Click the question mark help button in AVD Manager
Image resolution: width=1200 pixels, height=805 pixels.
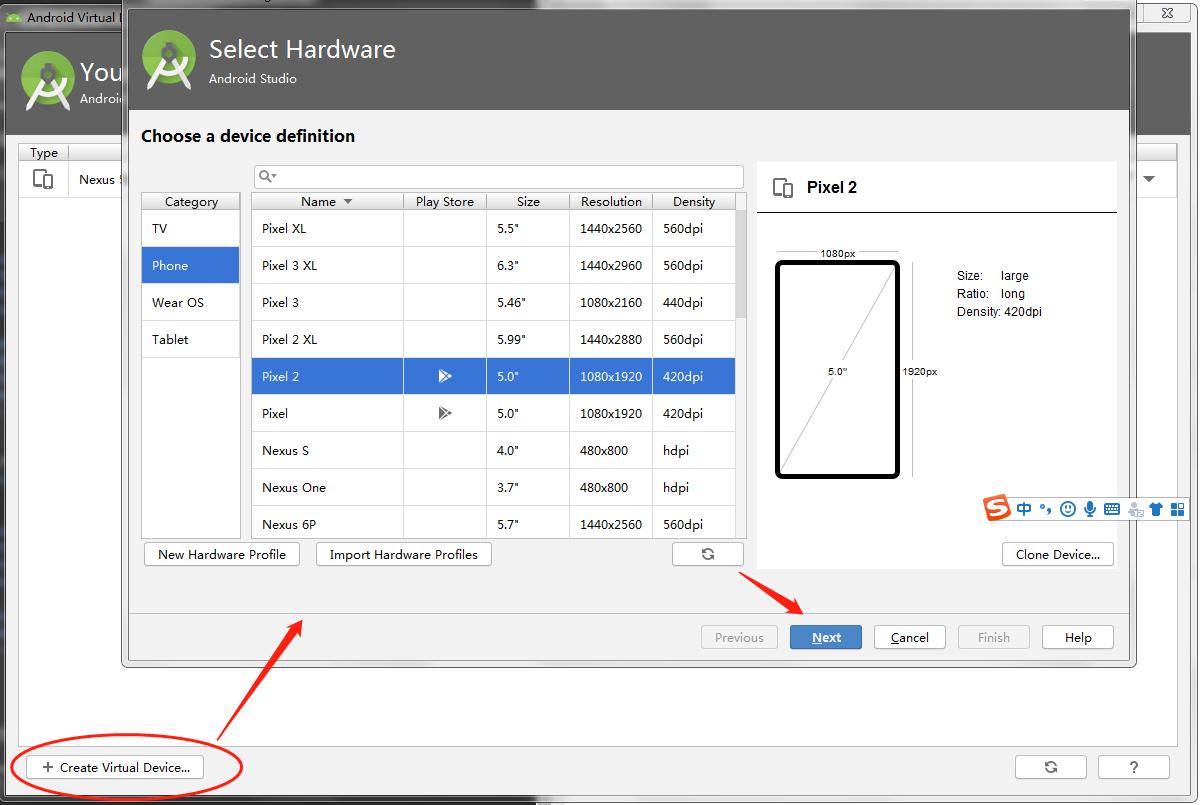[x=1133, y=767]
